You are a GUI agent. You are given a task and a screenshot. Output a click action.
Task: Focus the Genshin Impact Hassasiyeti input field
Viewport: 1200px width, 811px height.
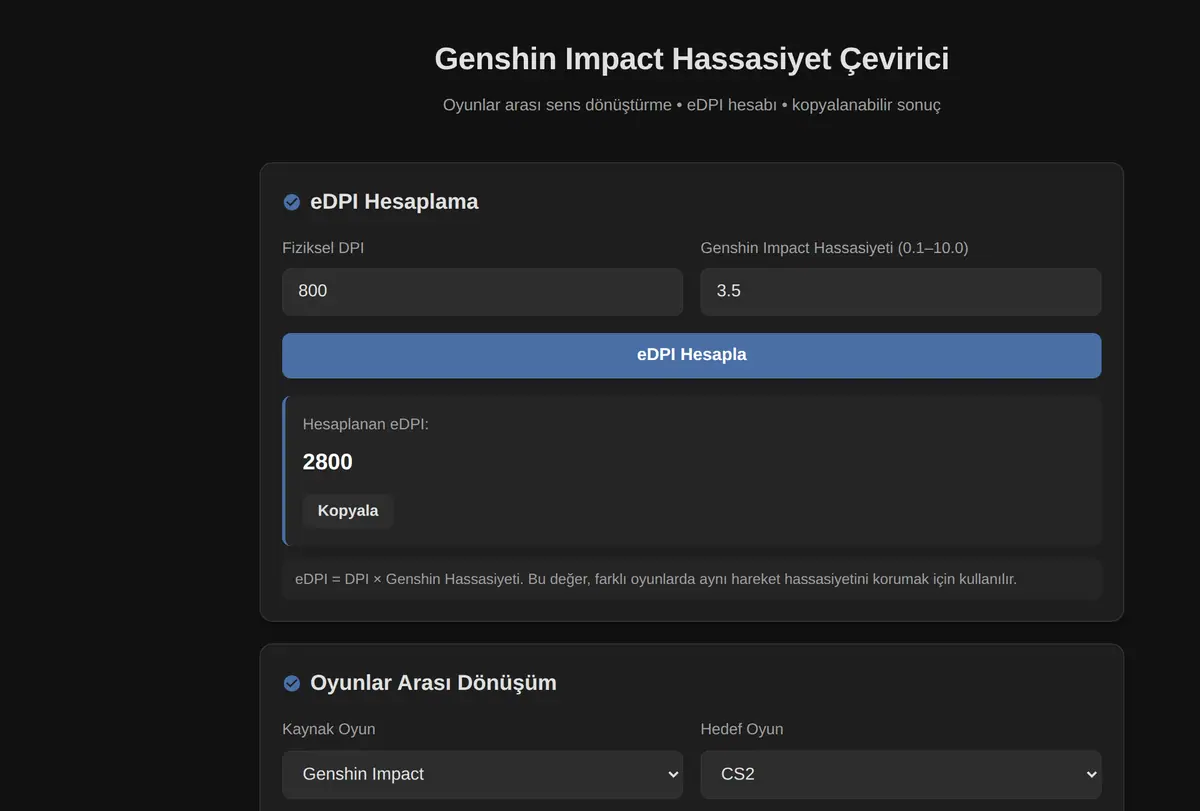pos(901,291)
